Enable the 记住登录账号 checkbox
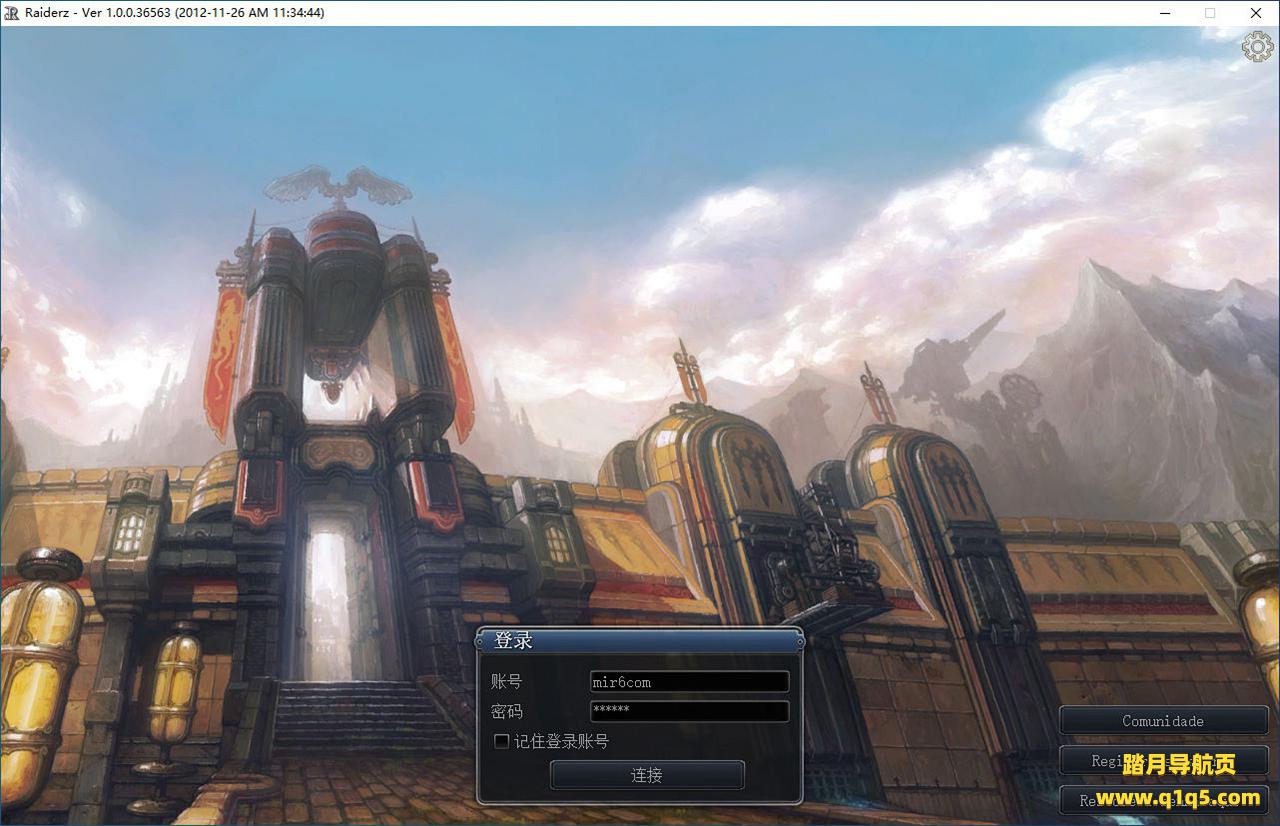This screenshot has width=1280, height=826. 502,741
